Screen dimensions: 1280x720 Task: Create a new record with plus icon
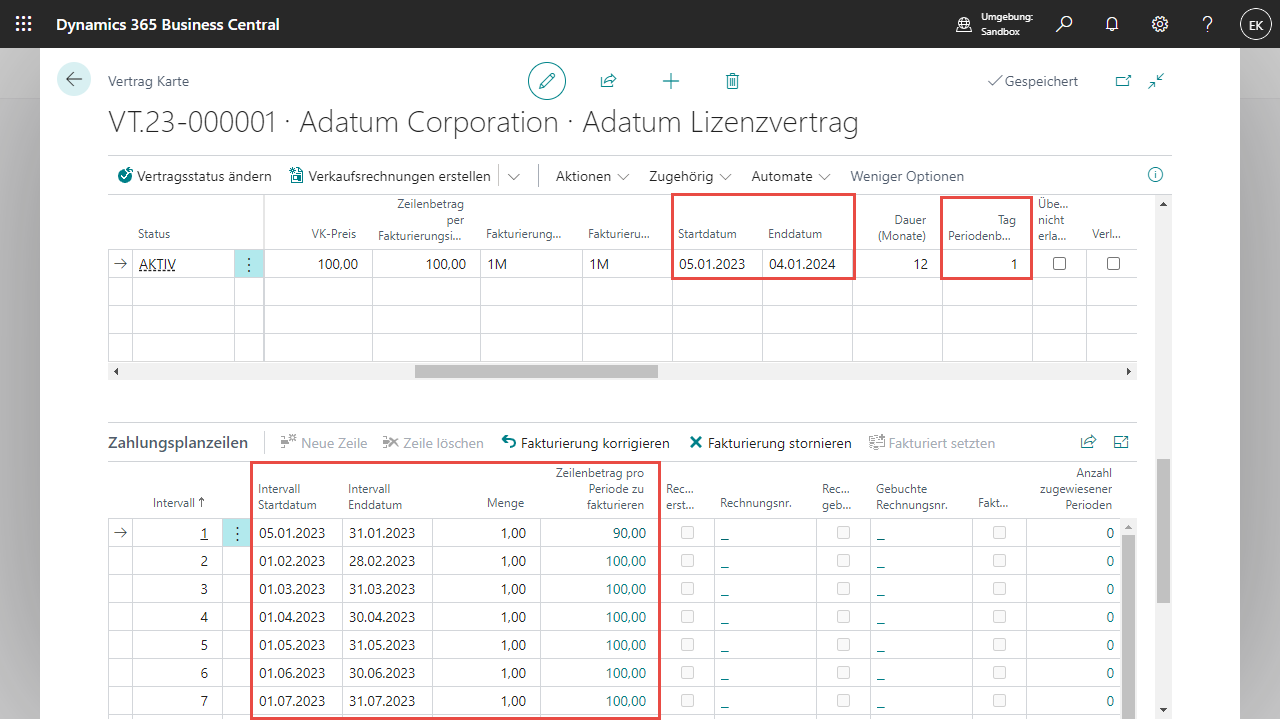point(671,81)
